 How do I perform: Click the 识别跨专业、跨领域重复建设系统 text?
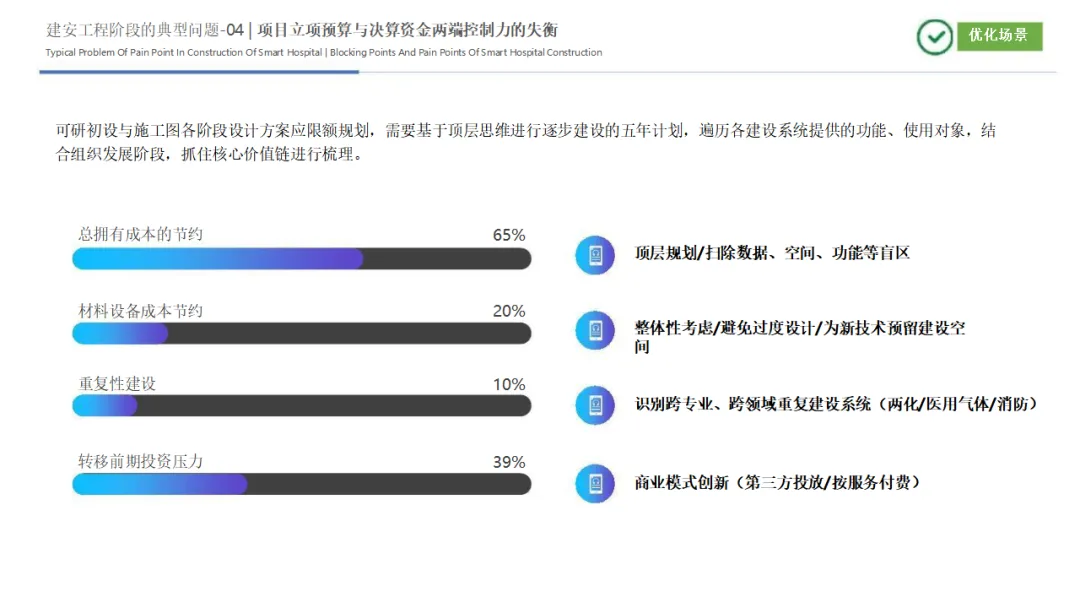coord(752,404)
